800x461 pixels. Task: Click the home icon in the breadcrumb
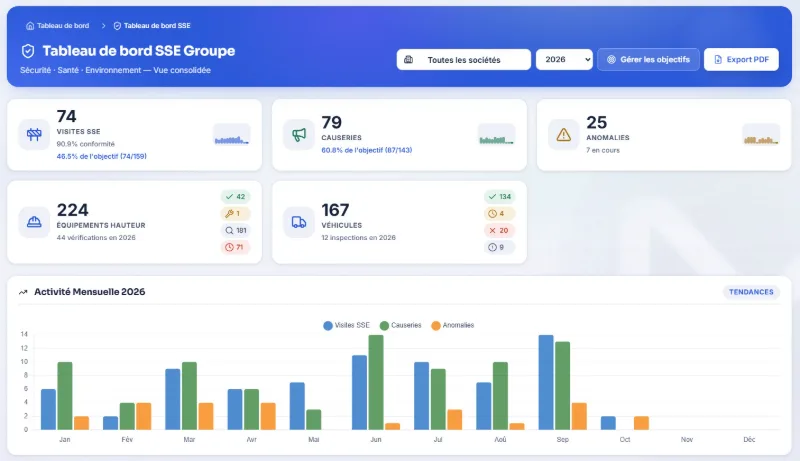pos(30,25)
